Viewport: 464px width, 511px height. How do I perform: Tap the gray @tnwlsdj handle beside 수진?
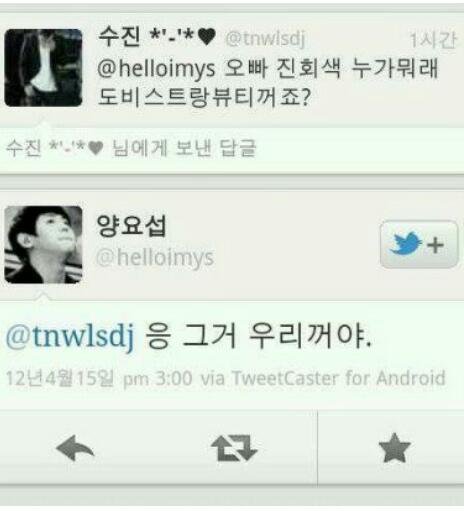point(265,39)
